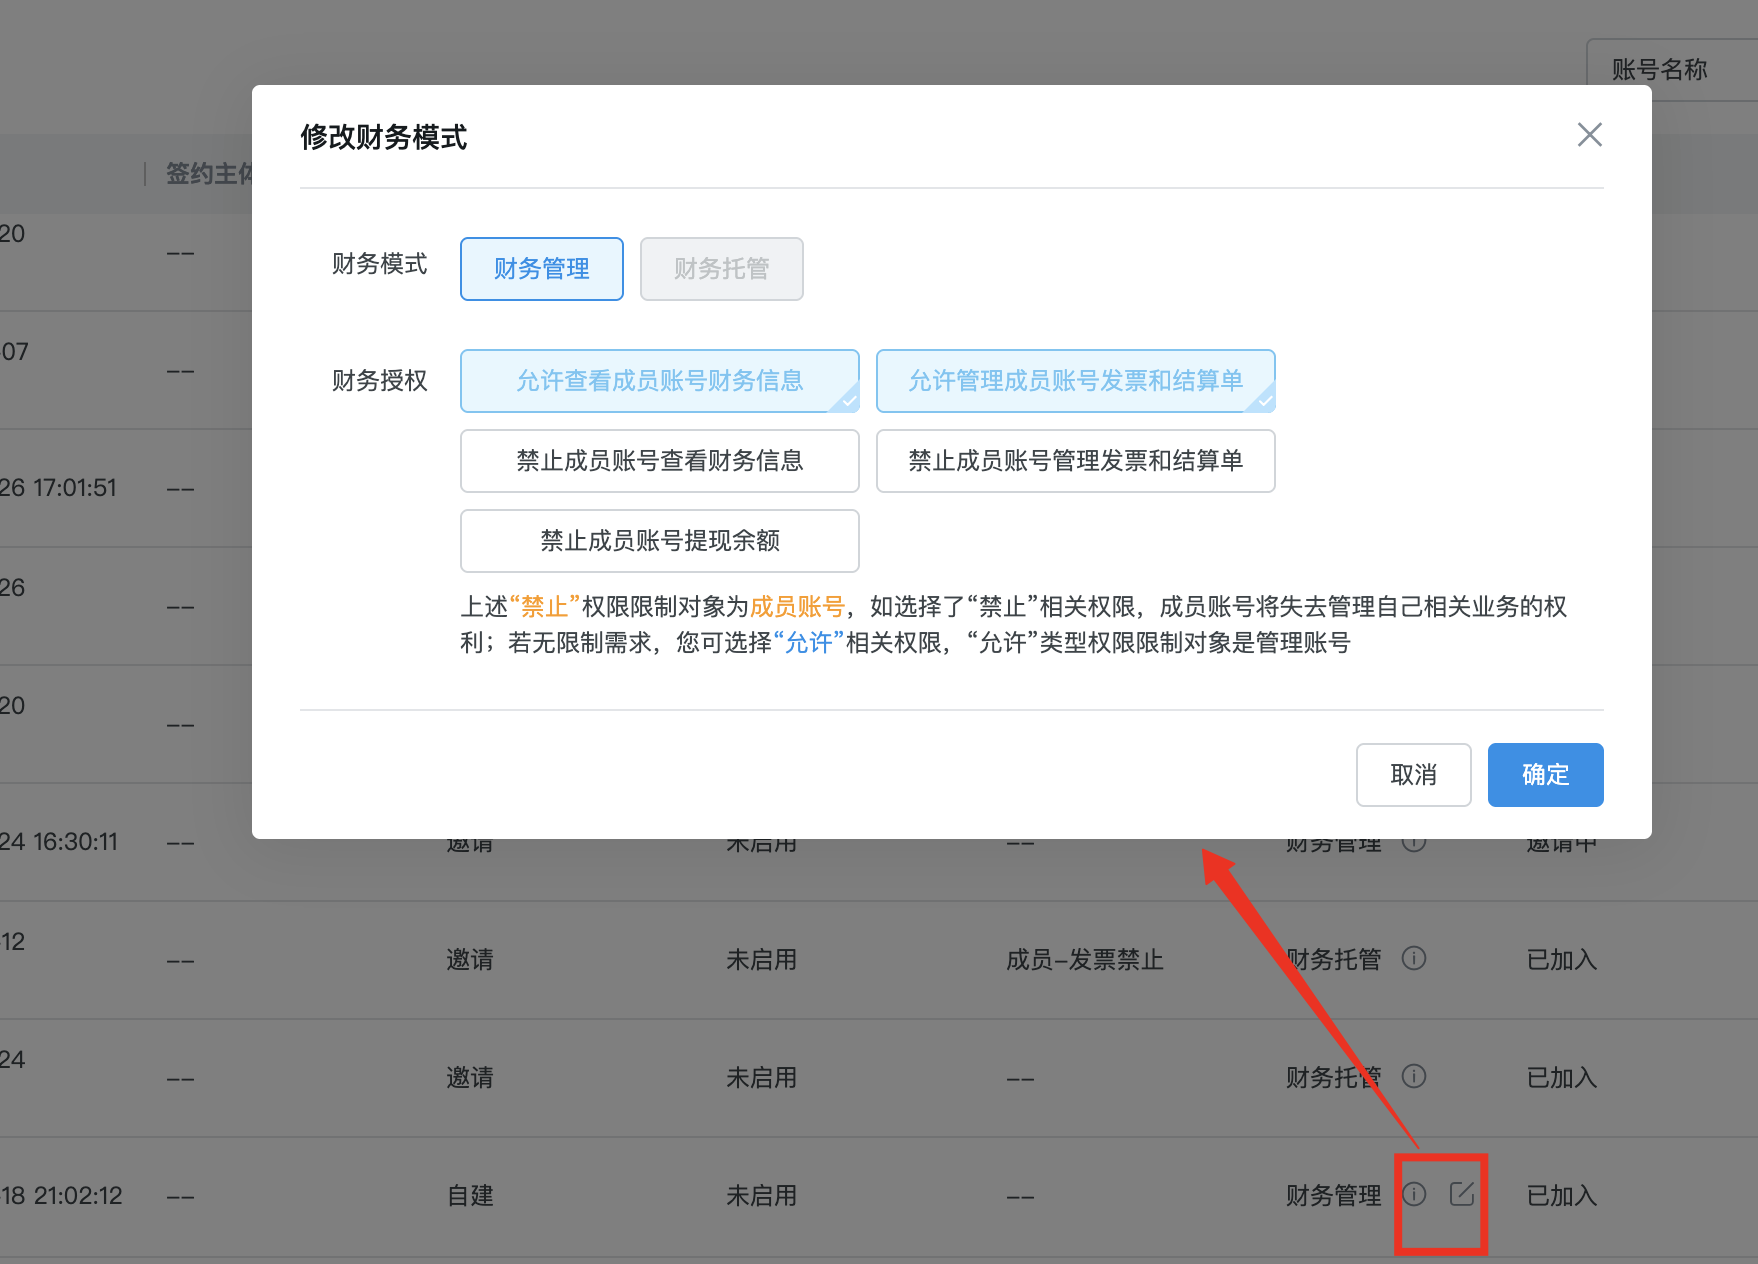Click info icon in 成员-发票禁止 row
The image size is (1758, 1264).
pos(1413,958)
